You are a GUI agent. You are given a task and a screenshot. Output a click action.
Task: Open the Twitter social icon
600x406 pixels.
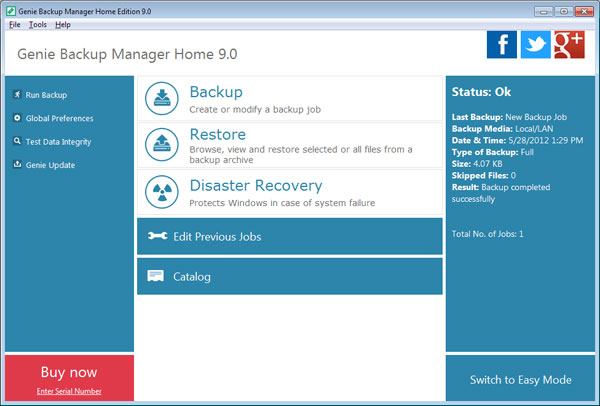(535, 45)
